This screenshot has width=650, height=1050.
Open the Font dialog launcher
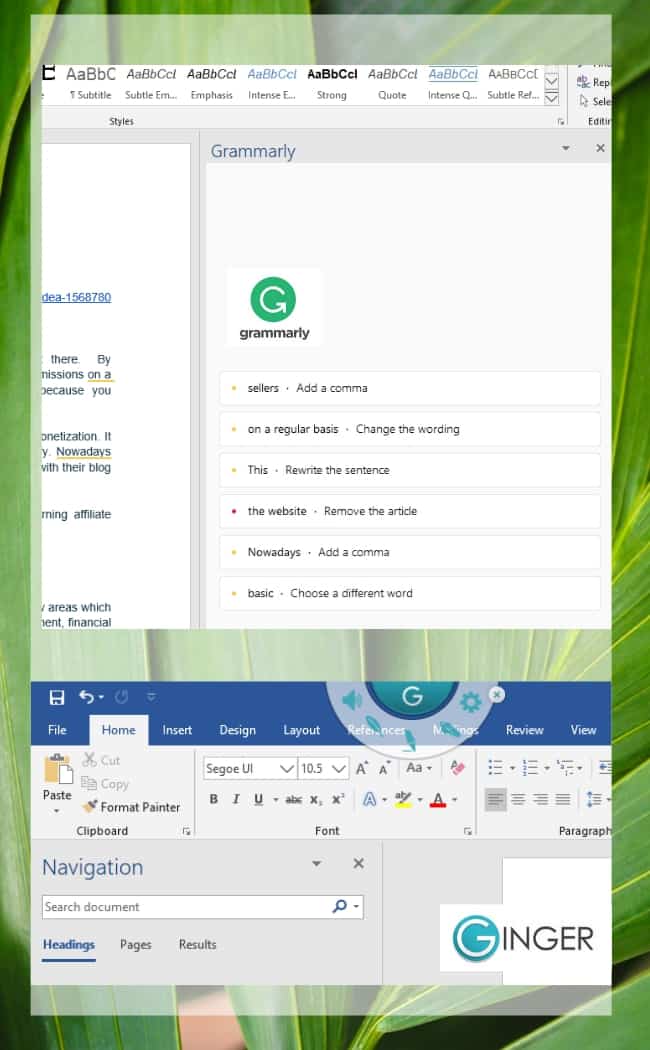[x=467, y=831]
